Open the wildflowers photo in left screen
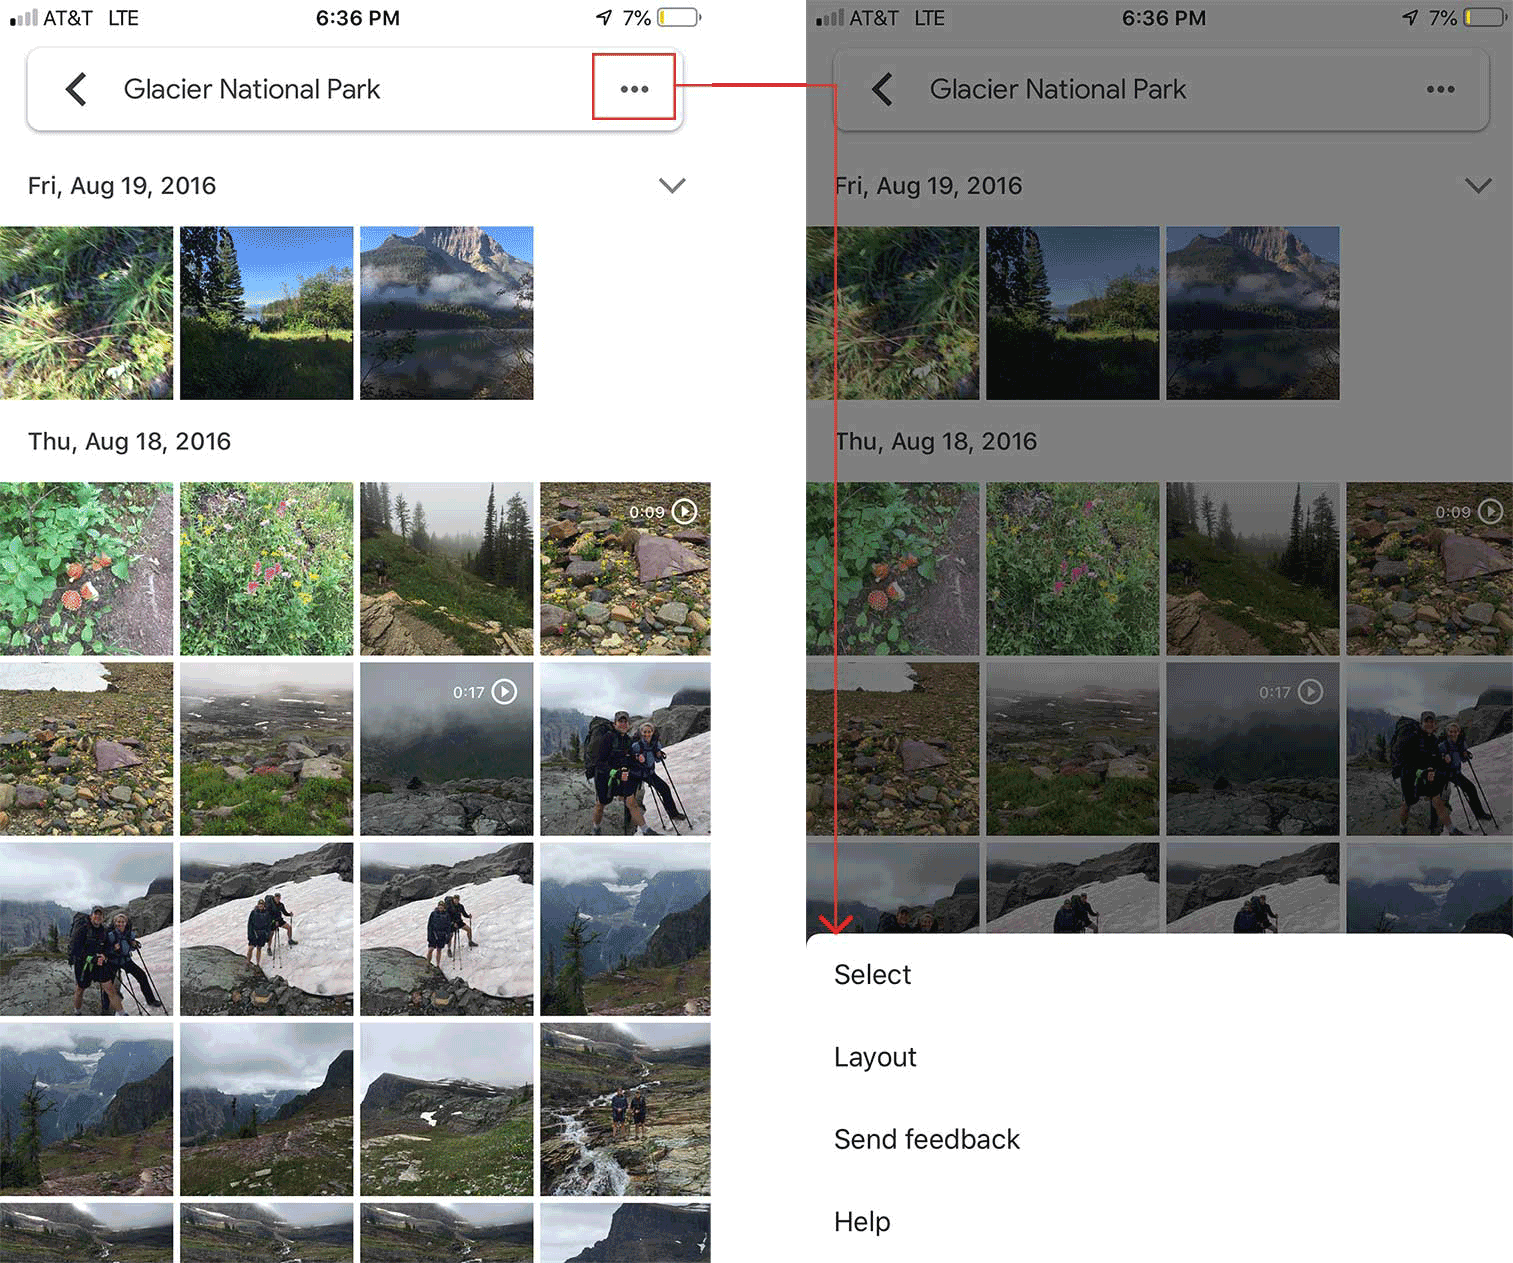 coord(266,568)
